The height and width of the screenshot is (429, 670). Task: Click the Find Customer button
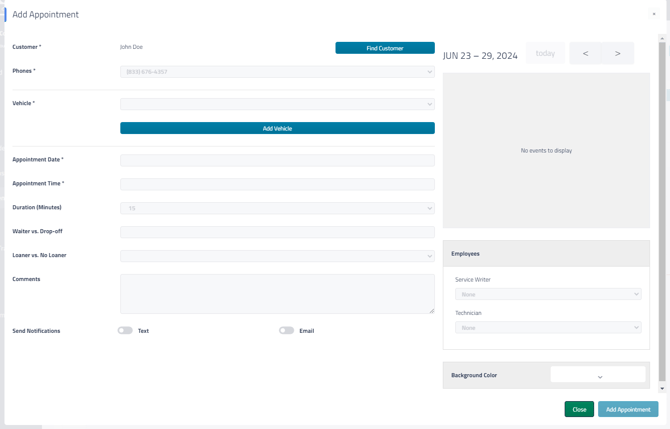tap(385, 48)
